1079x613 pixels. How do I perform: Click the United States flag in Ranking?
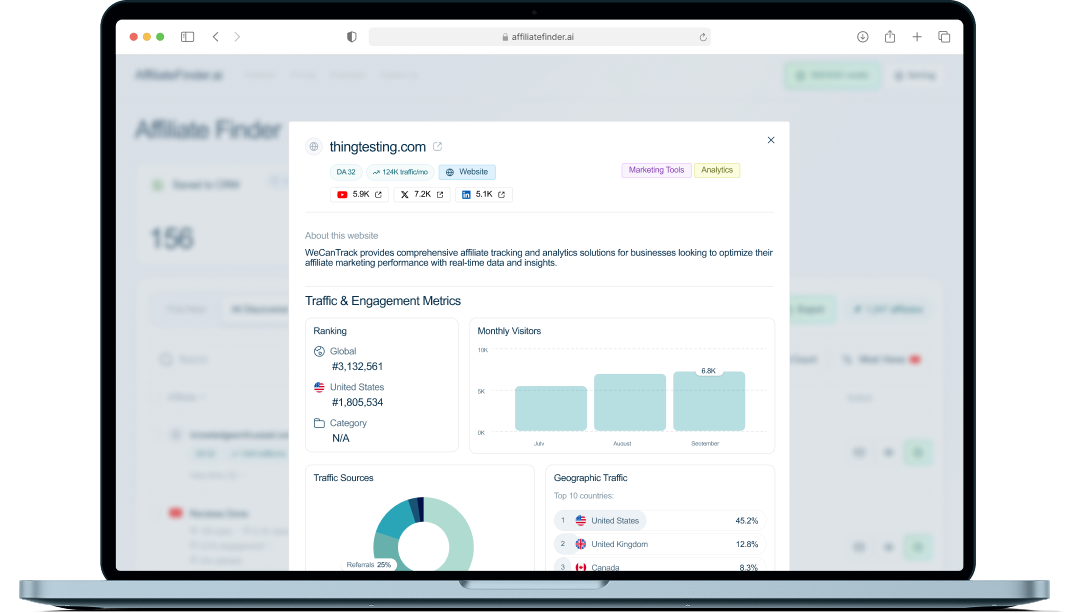319,387
